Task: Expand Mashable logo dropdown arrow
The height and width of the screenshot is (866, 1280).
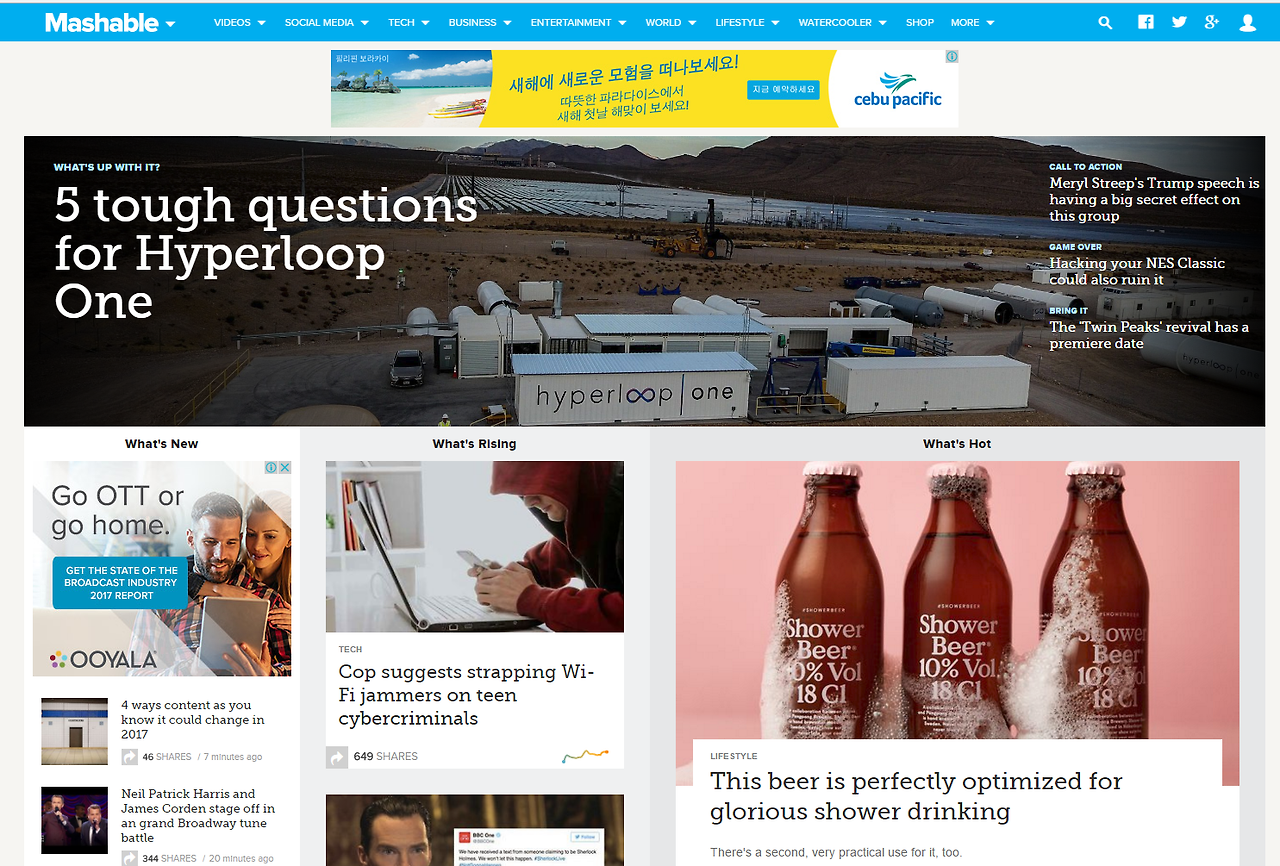Action: [170, 24]
